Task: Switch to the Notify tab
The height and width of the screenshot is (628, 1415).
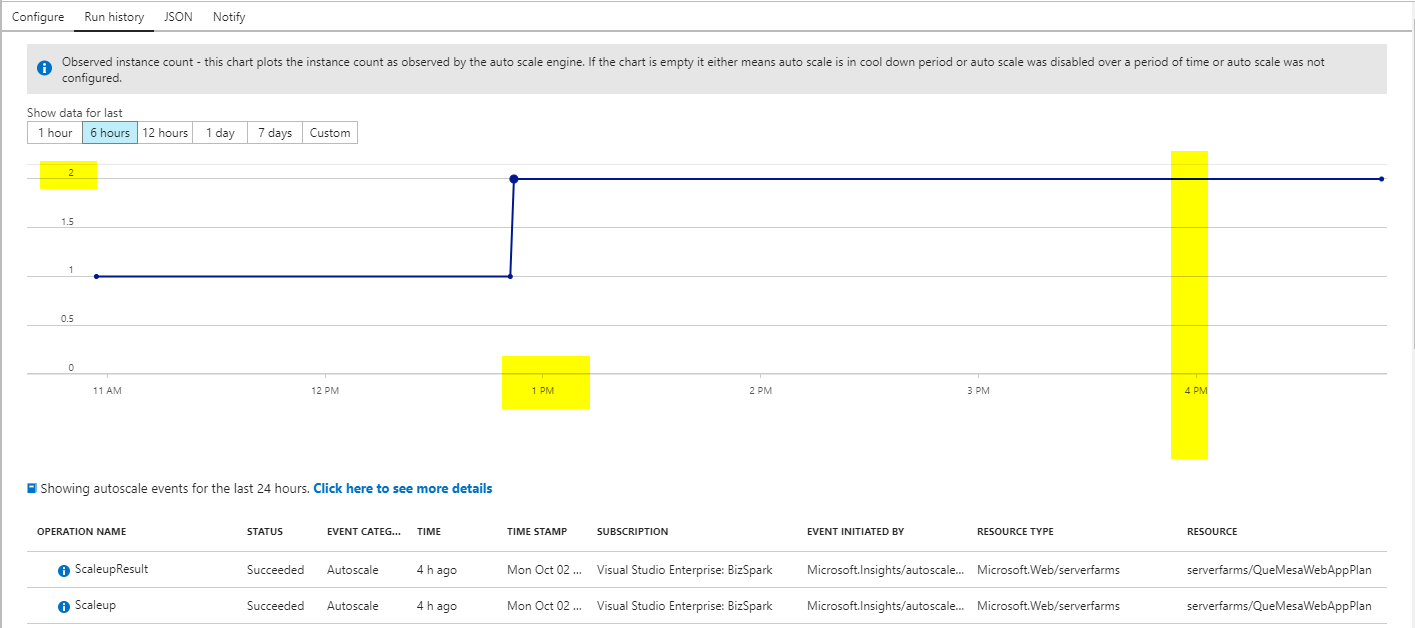Action: pyautogui.click(x=229, y=16)
